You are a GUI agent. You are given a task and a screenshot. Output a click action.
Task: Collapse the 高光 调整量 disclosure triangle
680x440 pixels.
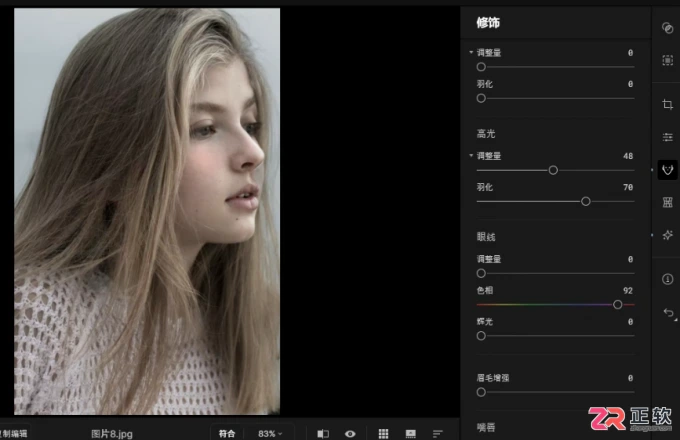(x=471, y=155)
